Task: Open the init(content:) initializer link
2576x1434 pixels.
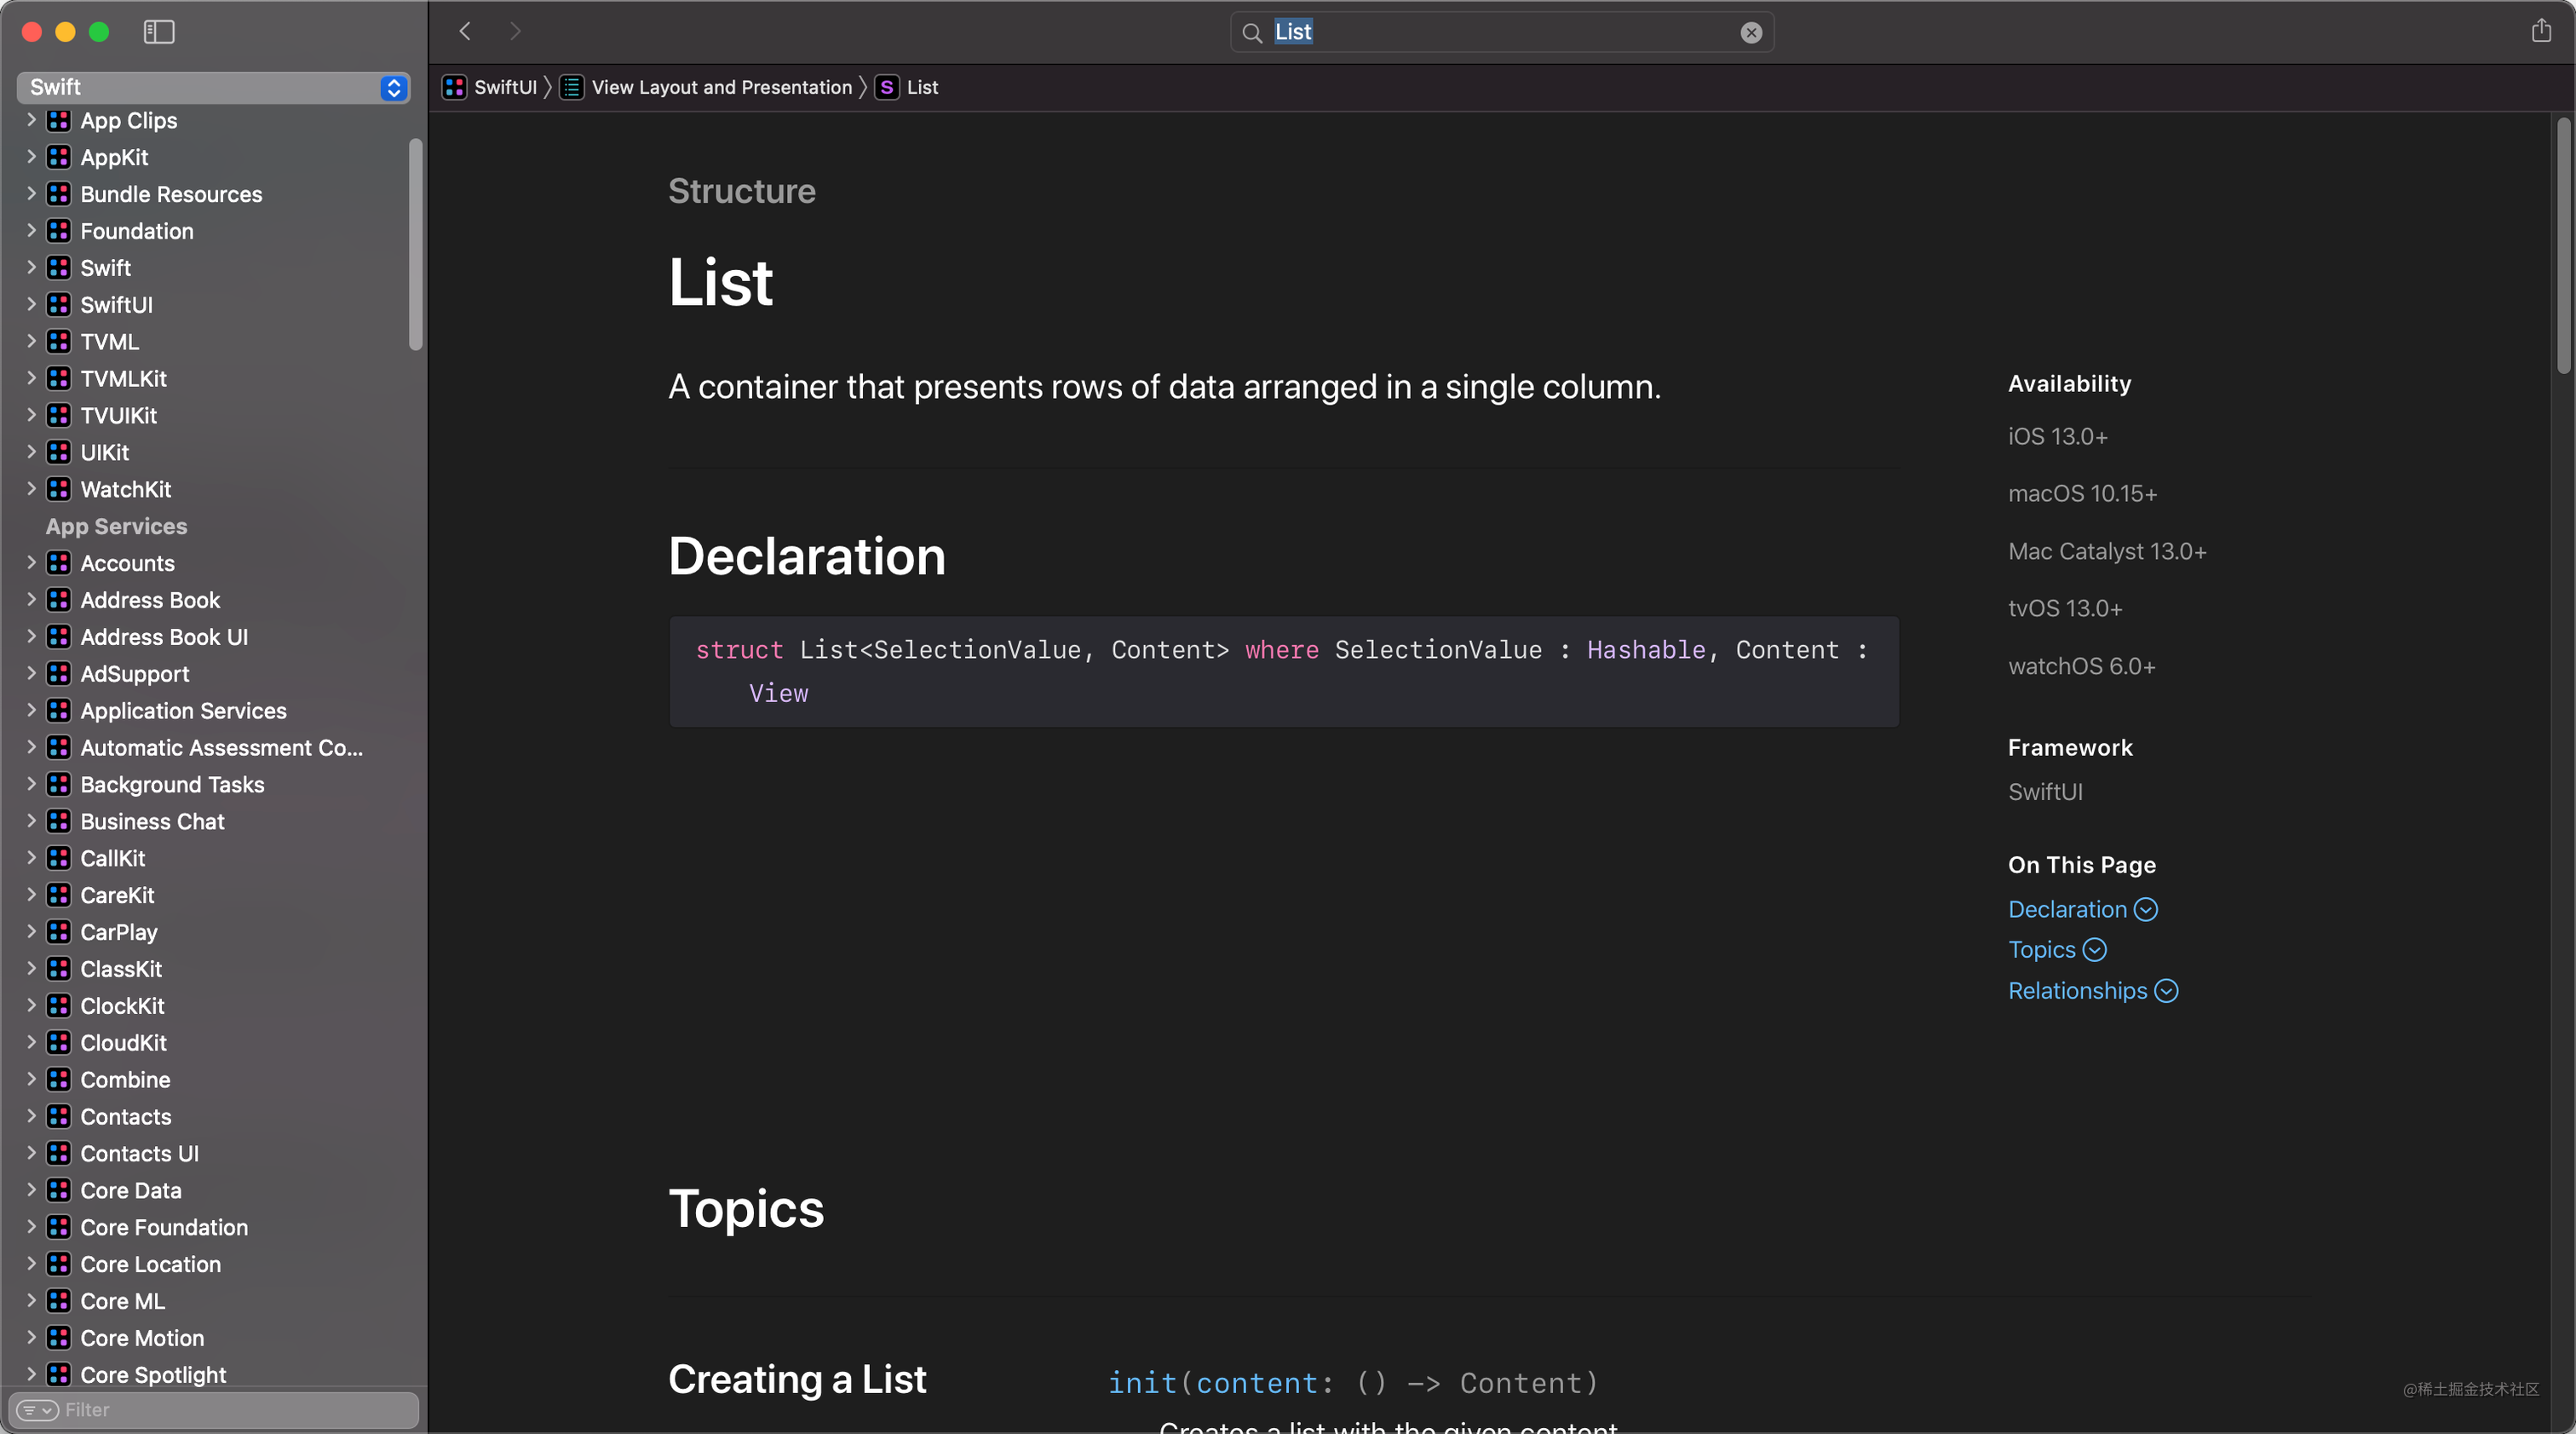Action: tap(1353, 1382)
